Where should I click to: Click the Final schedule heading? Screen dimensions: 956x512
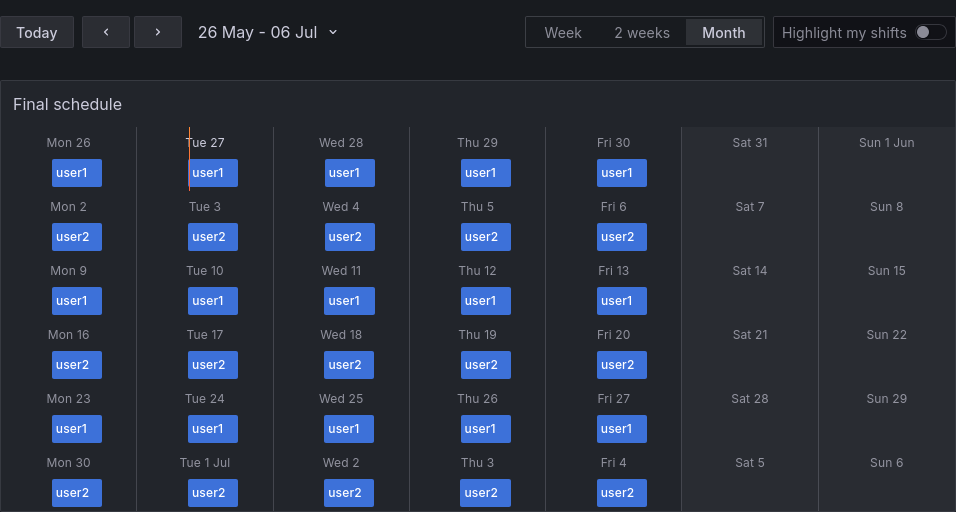67,104
